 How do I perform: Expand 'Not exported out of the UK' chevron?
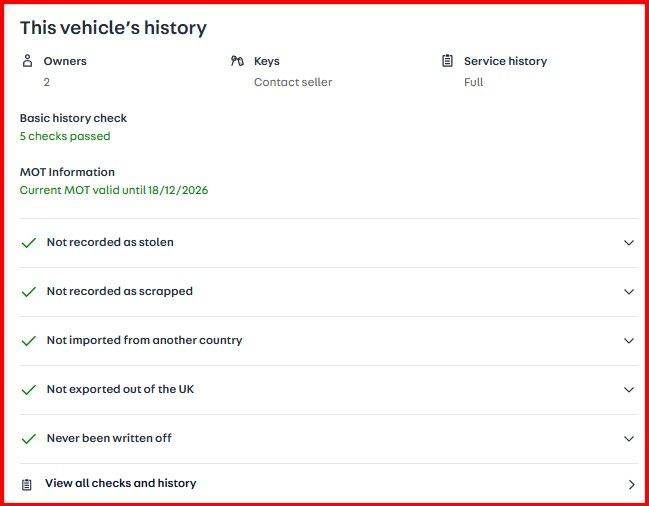pyautogui.click(x=629, y=390)
